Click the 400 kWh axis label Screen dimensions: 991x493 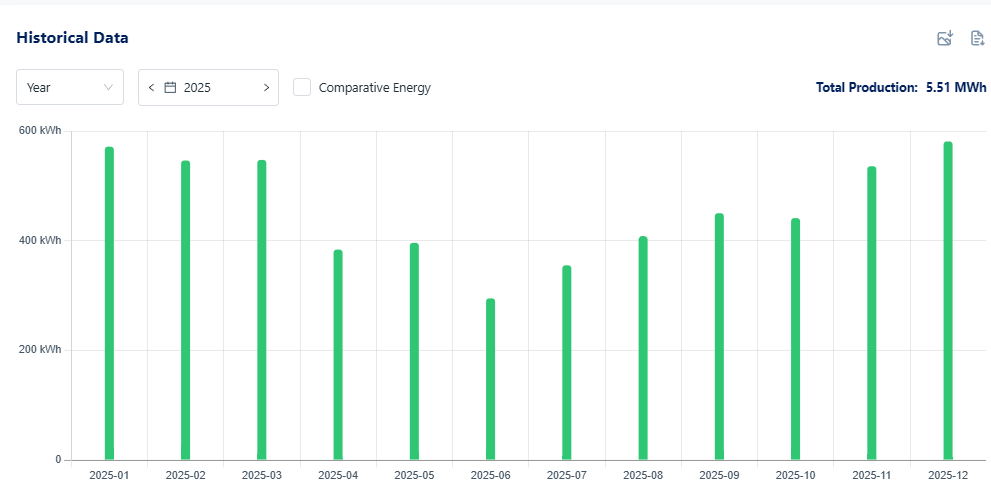point(41,241)
